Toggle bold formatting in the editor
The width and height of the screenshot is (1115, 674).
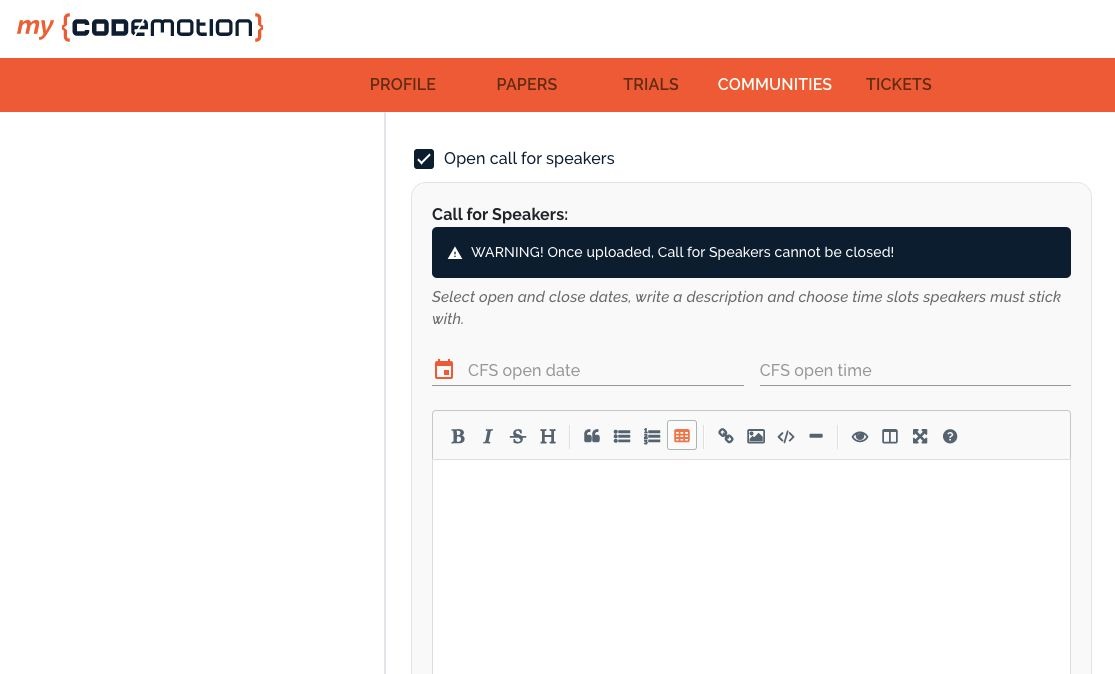click(458, 436)
